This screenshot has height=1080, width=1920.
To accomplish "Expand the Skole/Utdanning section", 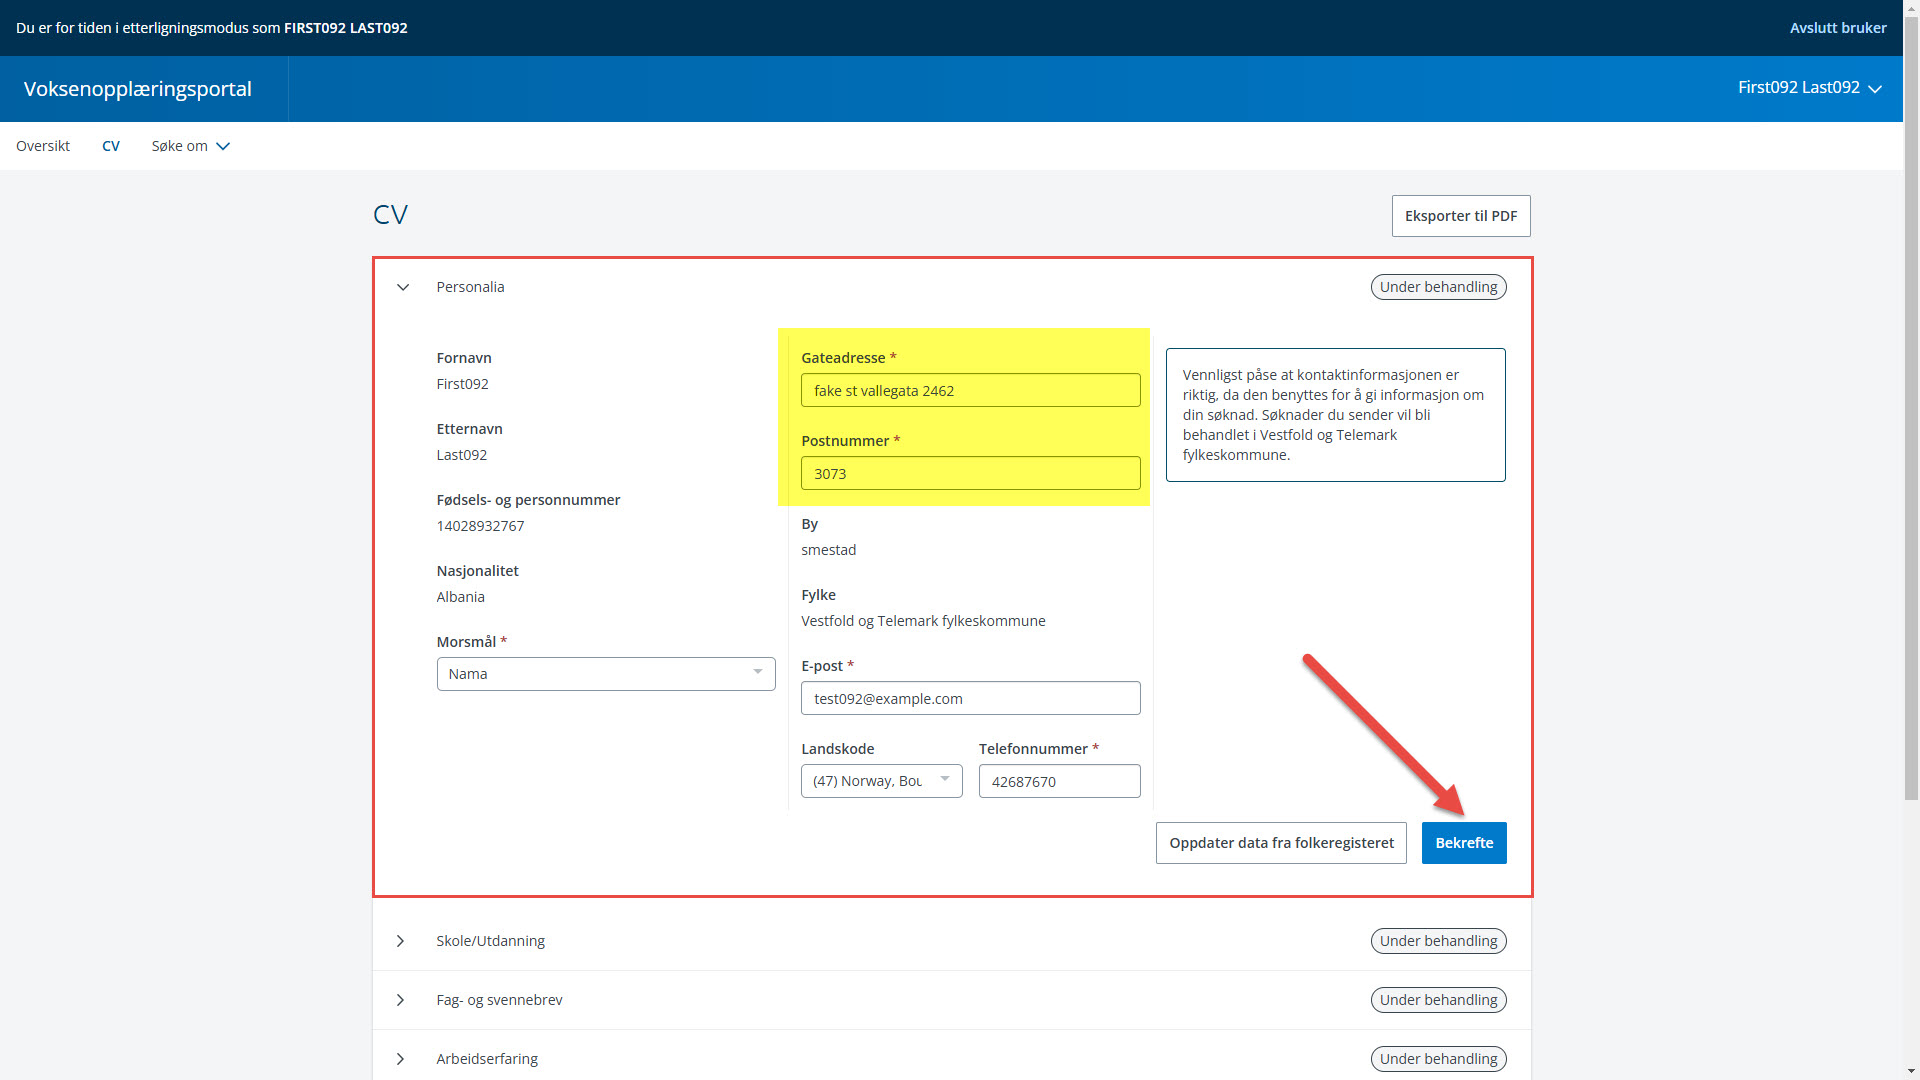I will (401, 941).
